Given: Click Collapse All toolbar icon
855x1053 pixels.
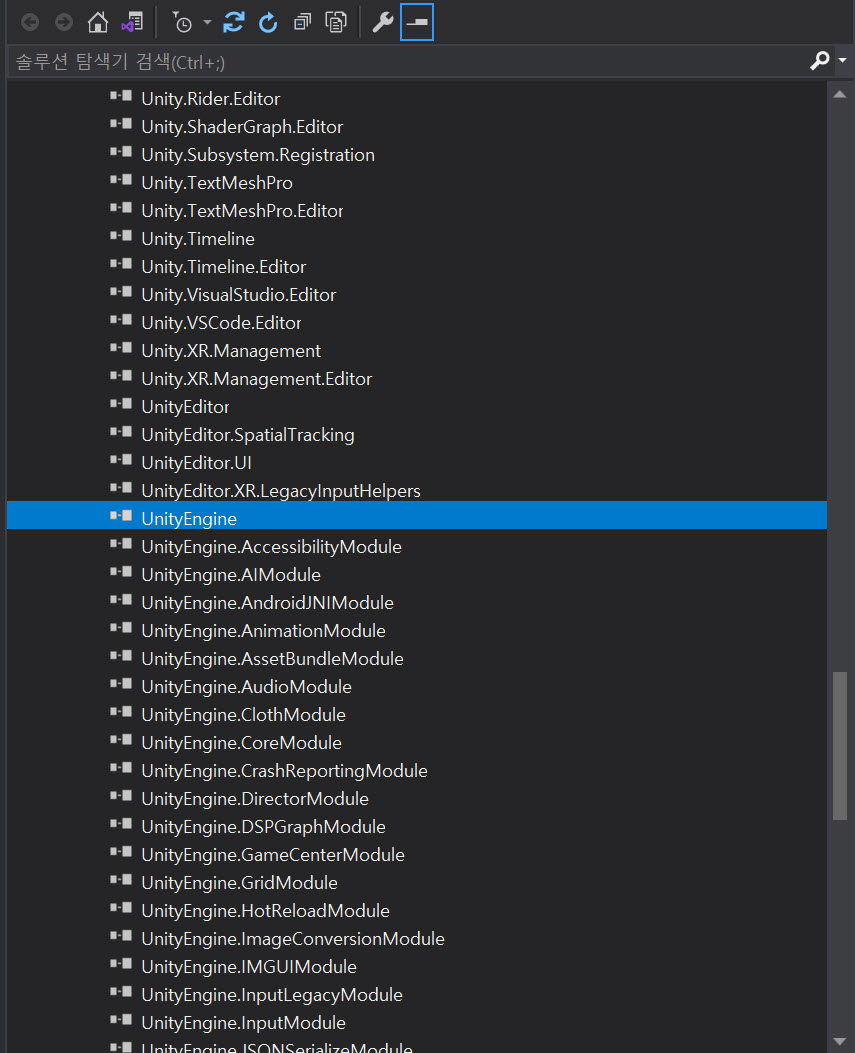Looking at the screenshot, I should click(302, 22).
